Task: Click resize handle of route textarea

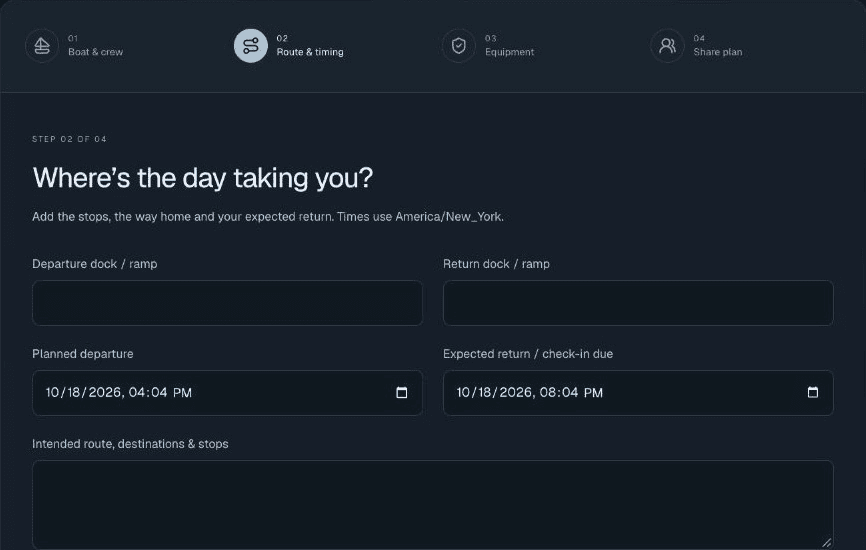Action: tap(826, 543)
